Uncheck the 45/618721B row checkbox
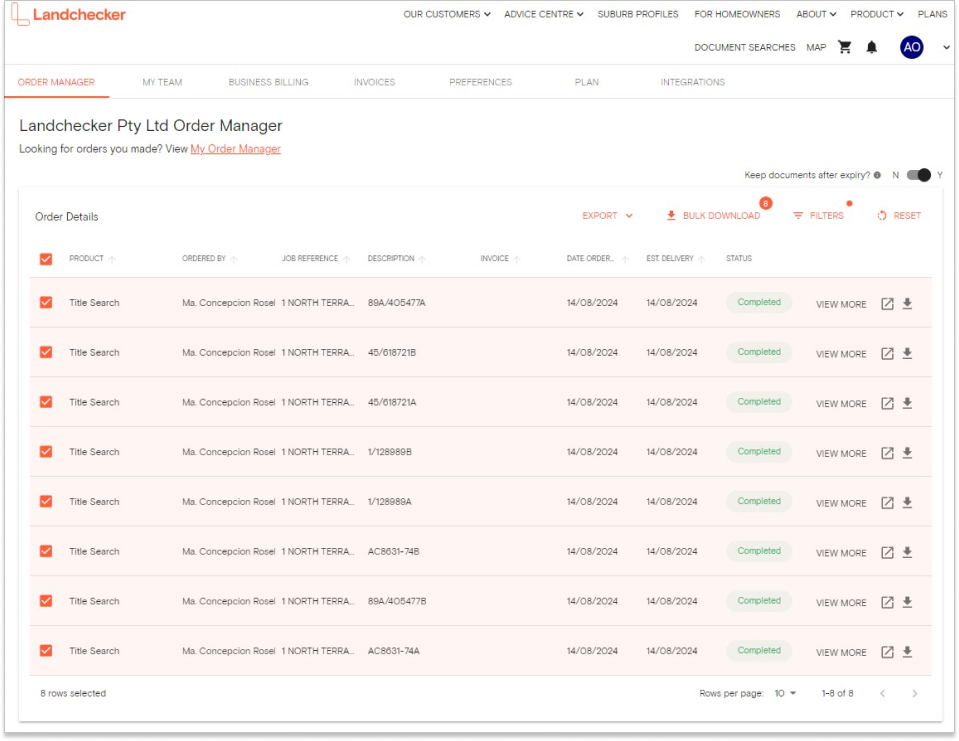 click(46, 352)
